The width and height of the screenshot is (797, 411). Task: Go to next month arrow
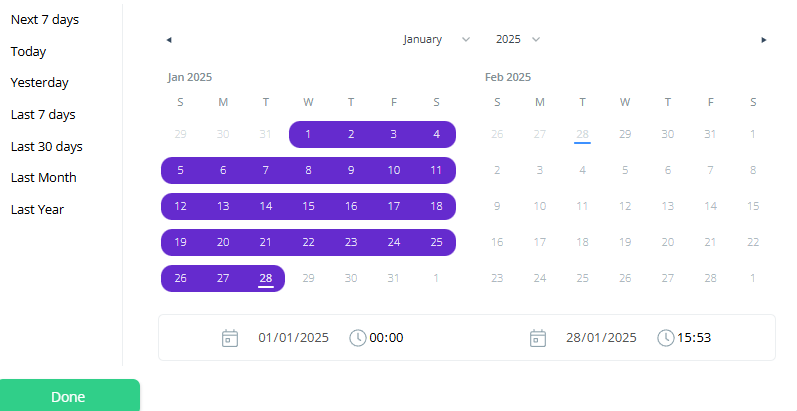point(764,40)
